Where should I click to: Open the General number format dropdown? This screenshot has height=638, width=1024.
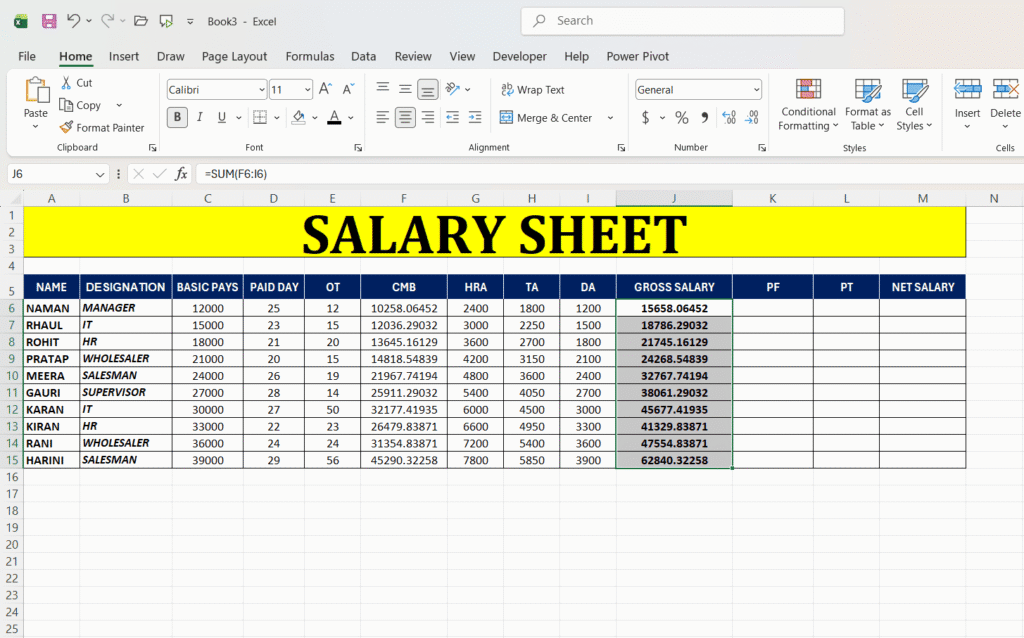756,89
